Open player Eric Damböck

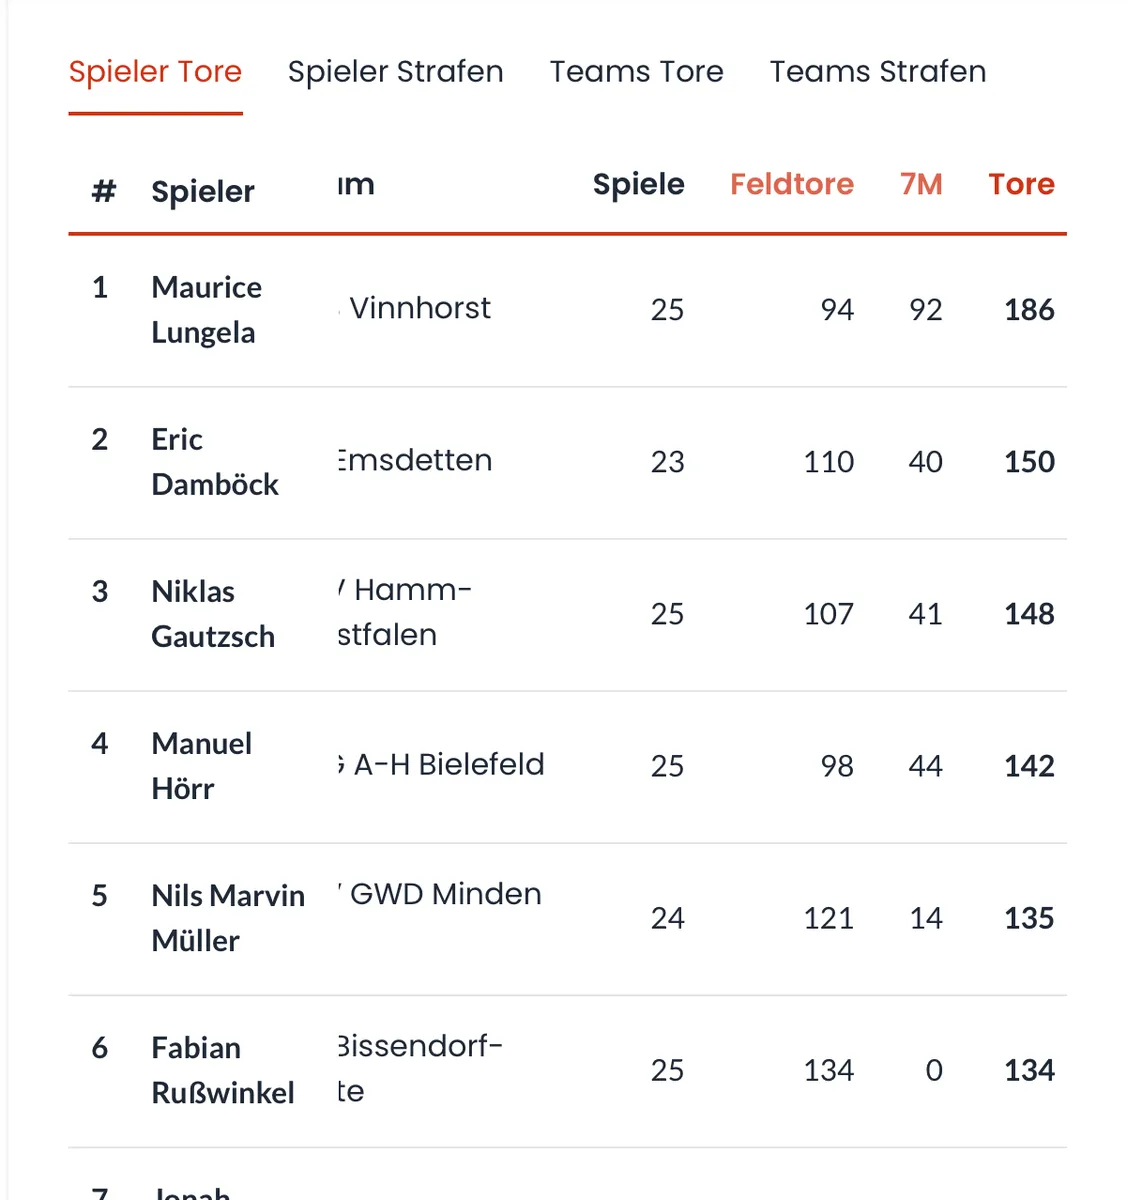tap(214, 462)
